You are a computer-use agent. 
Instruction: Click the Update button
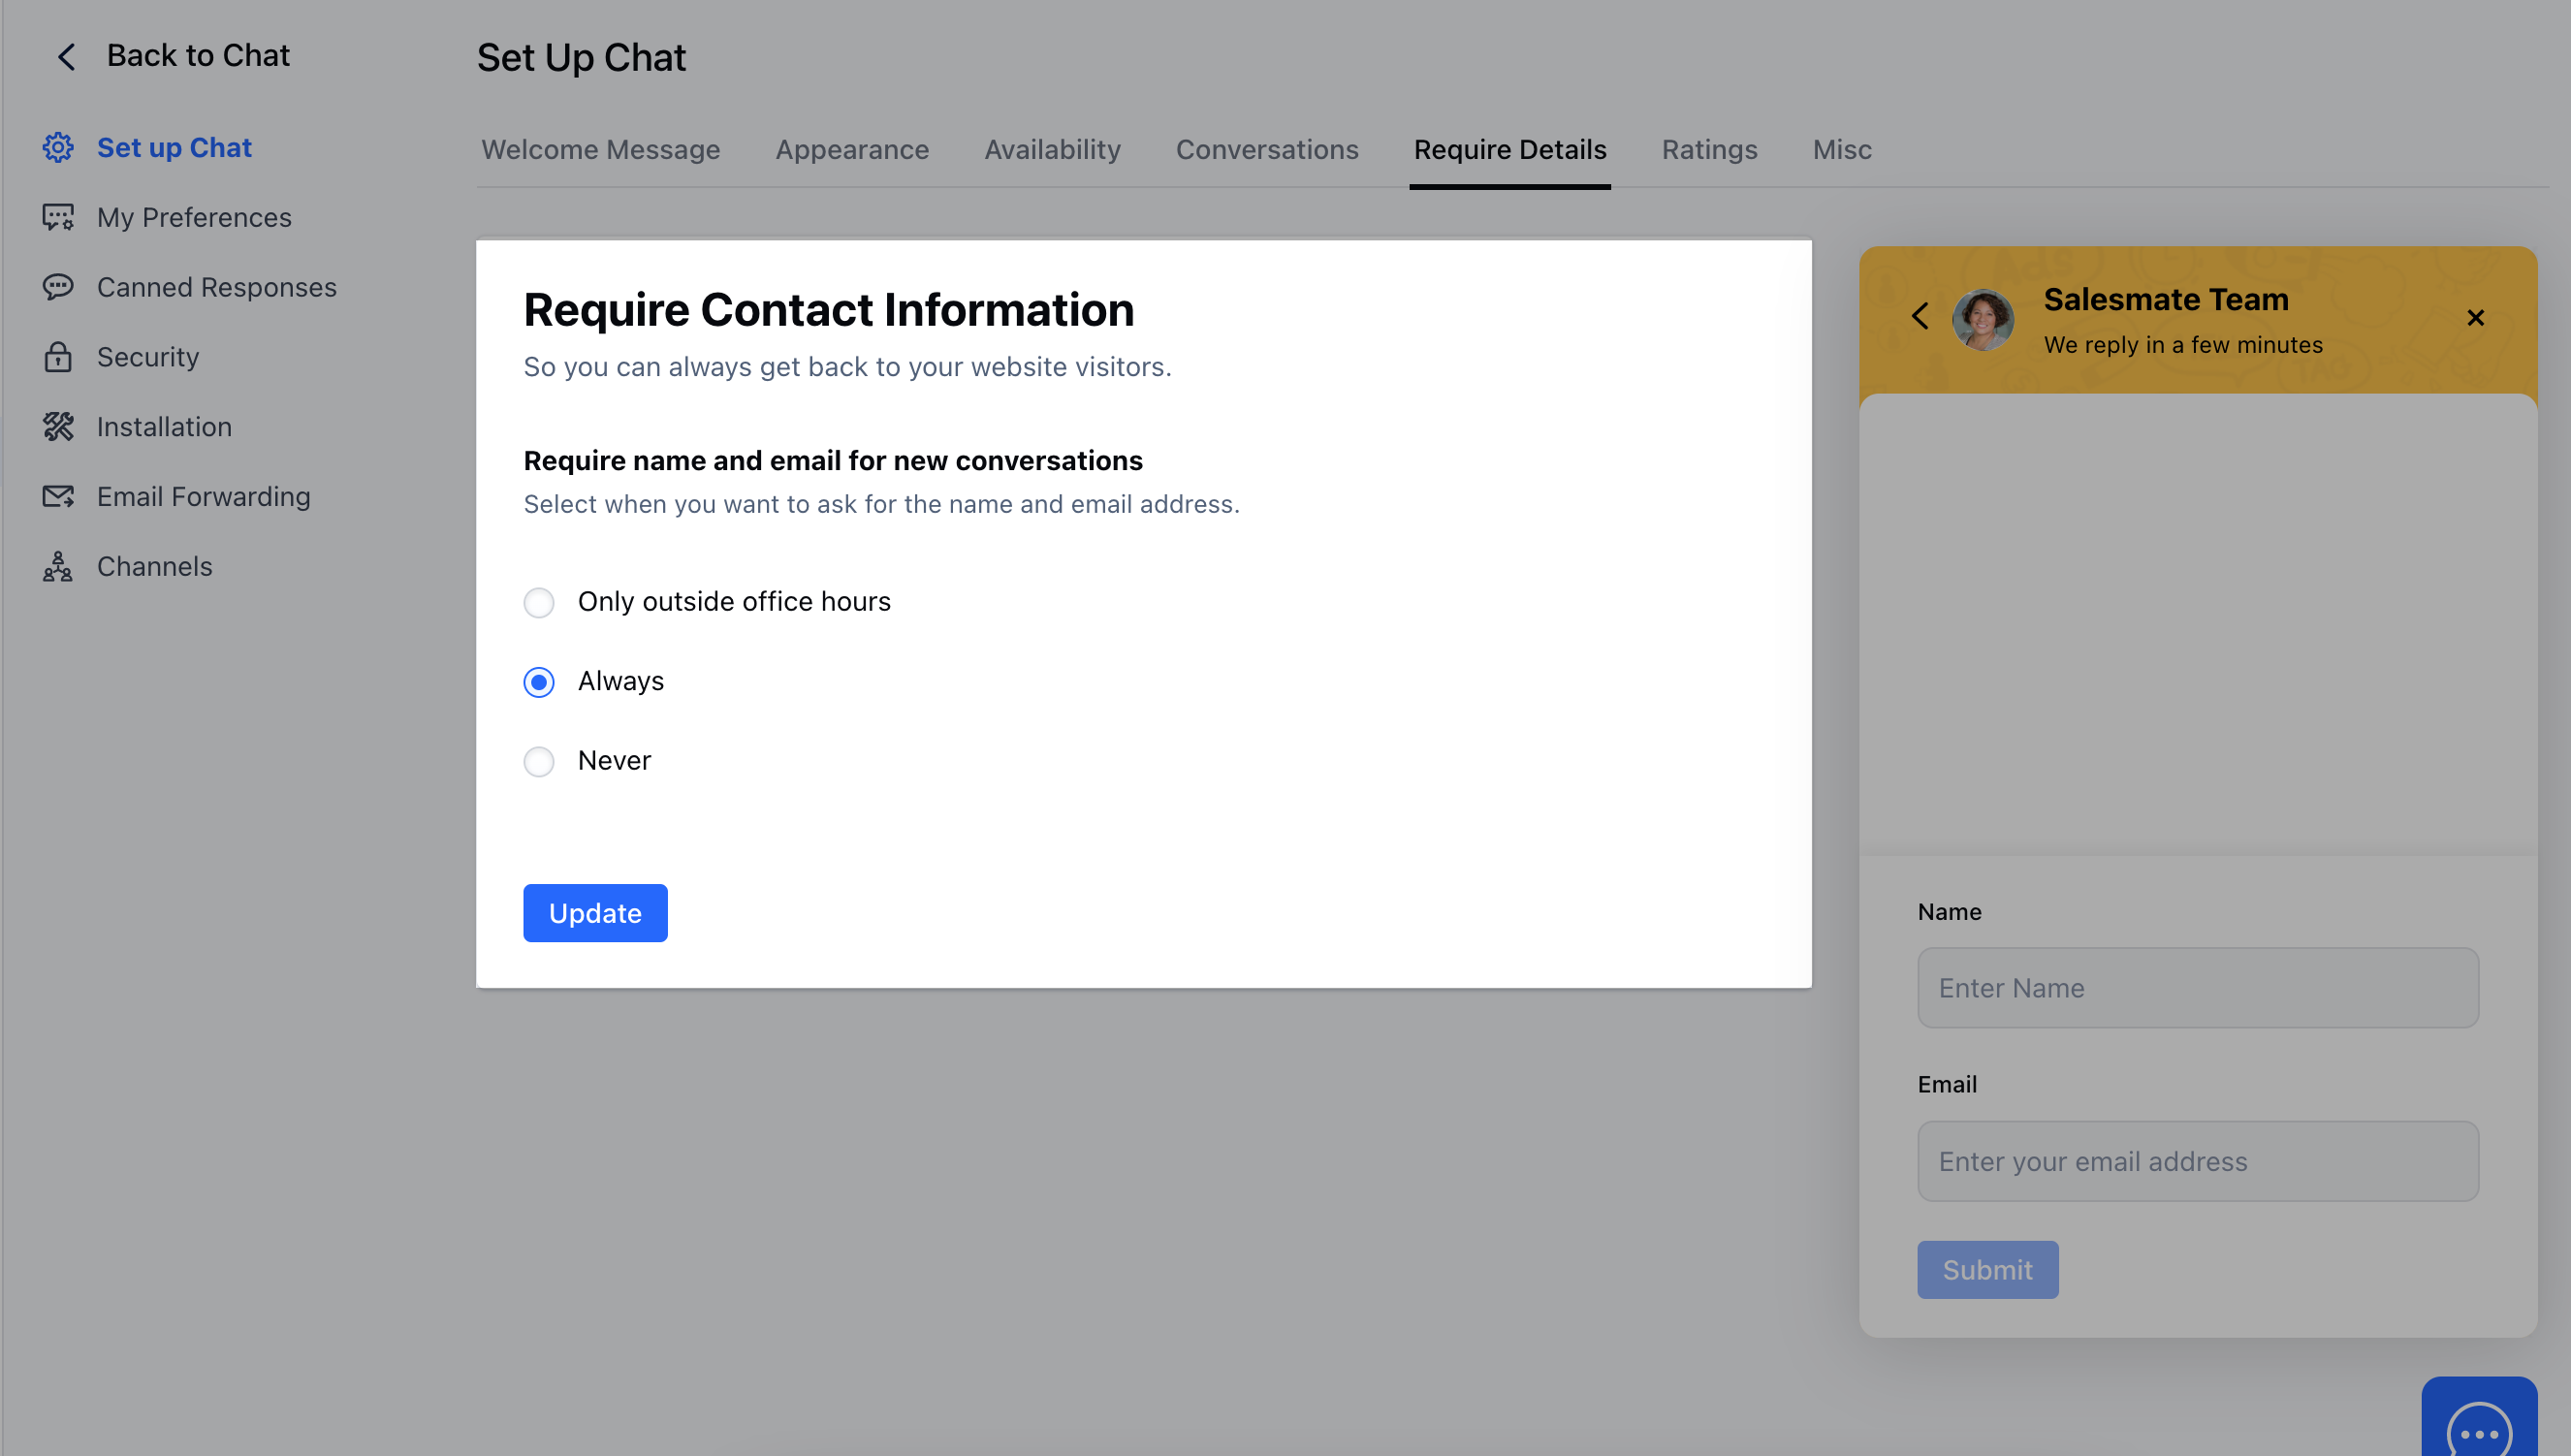pyautogui.click(x=595, y=913)
